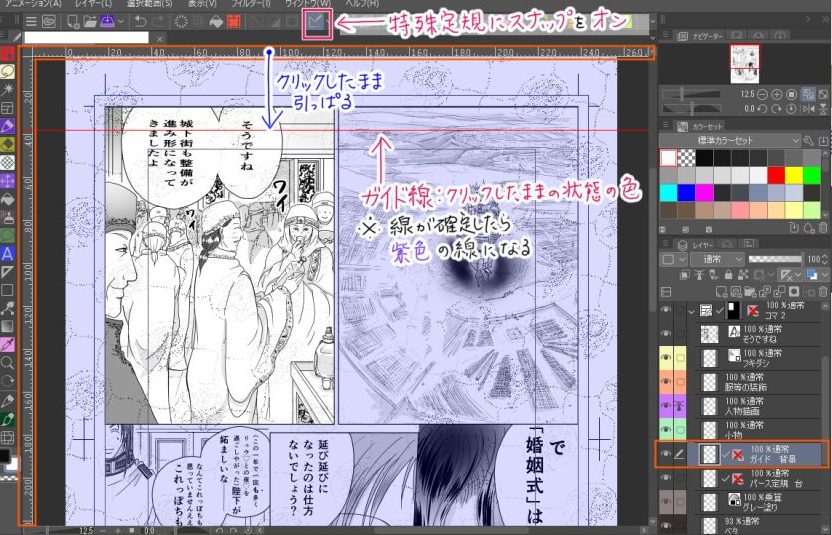Hide the そうですね text layer
Screen dimensions: 832x535
[665, 333]
